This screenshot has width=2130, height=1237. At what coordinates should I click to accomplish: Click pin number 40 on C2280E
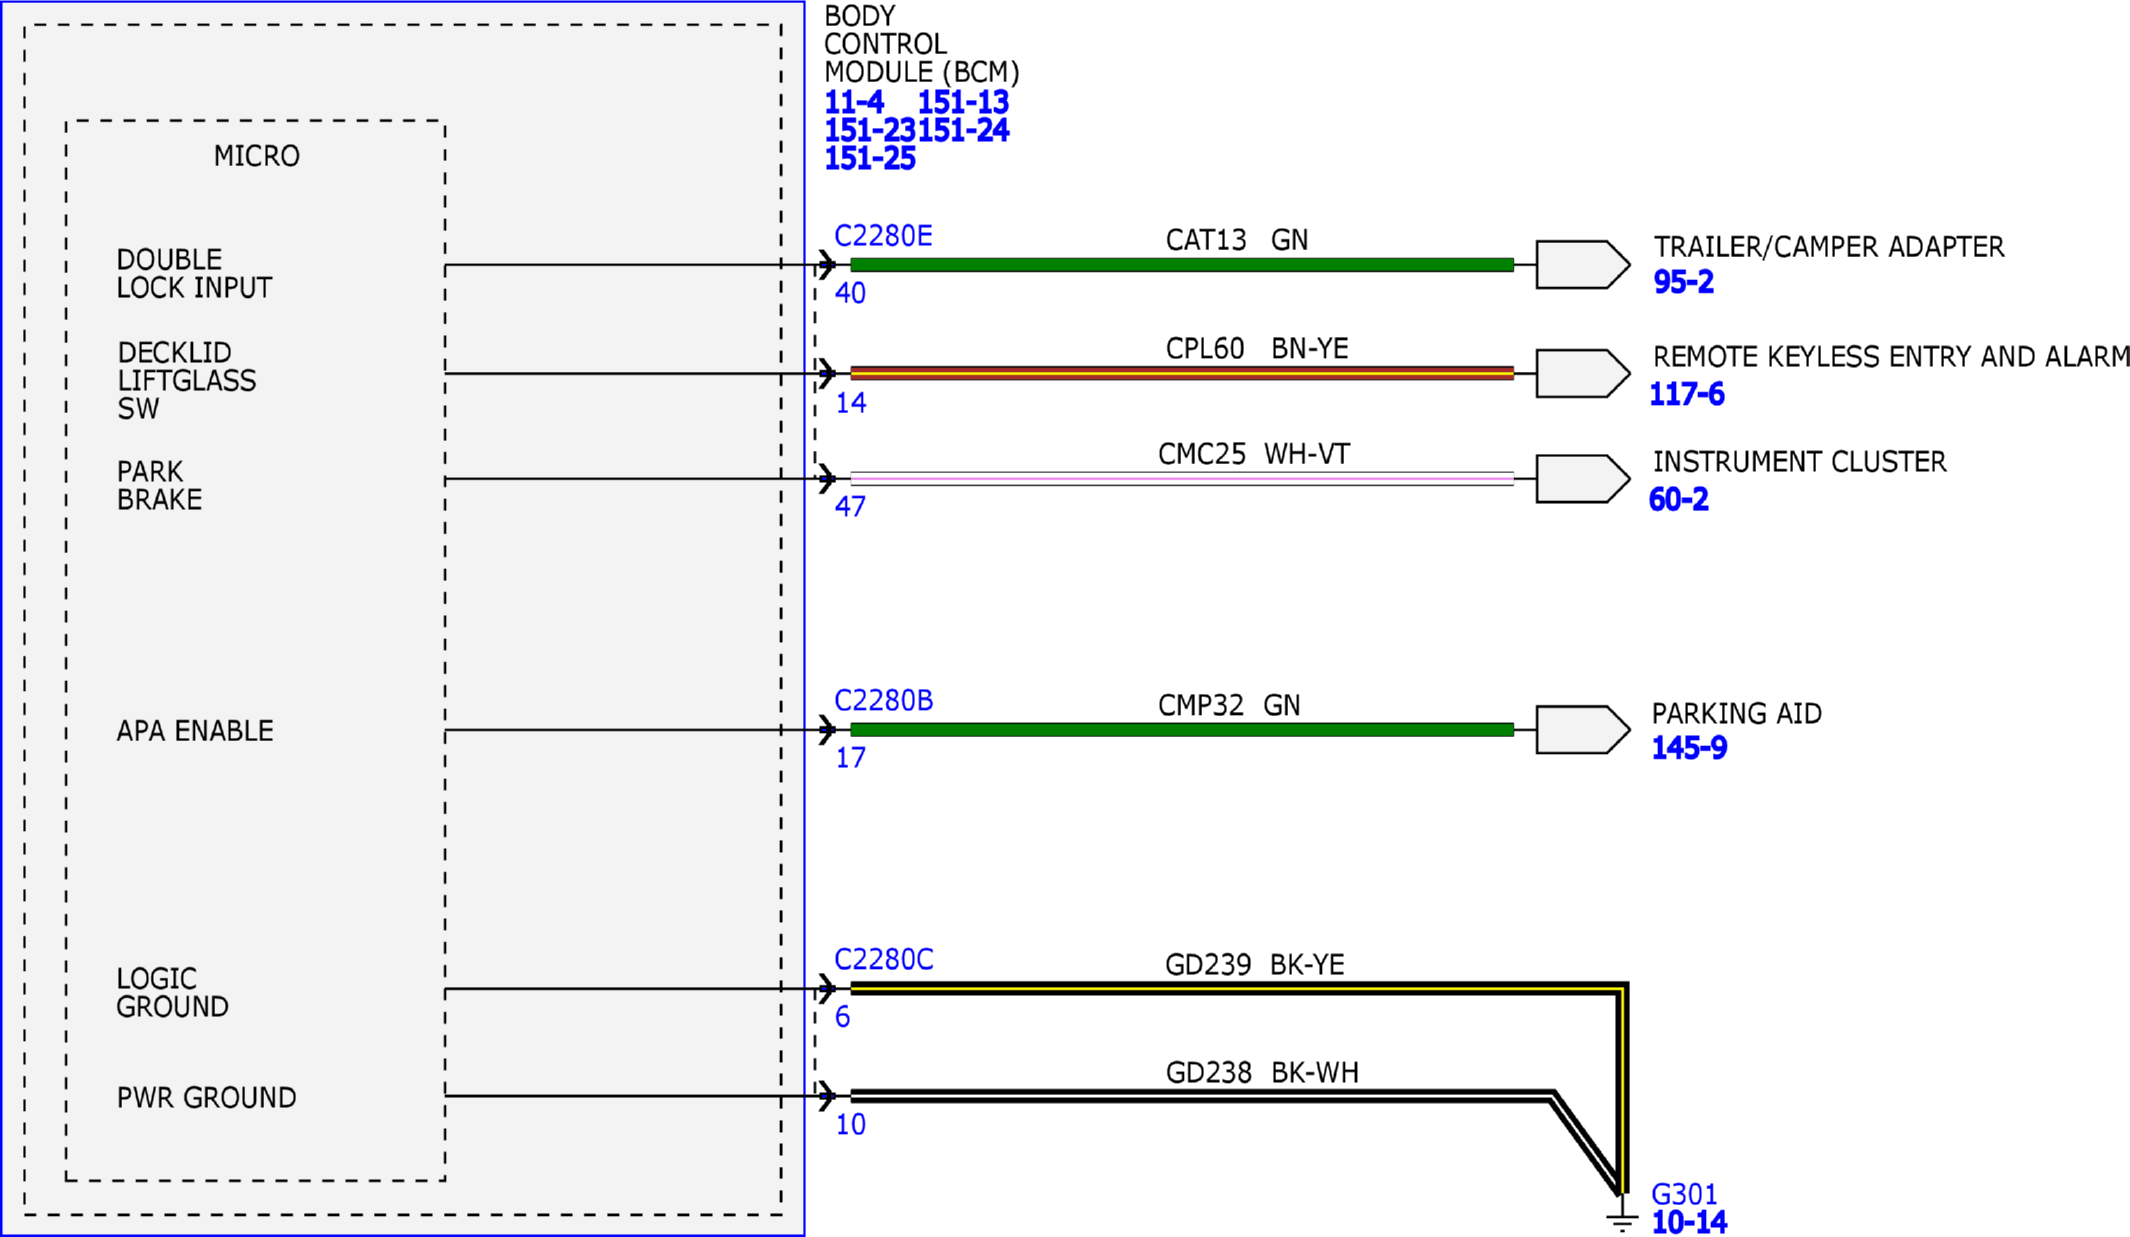tap(850, 293)
